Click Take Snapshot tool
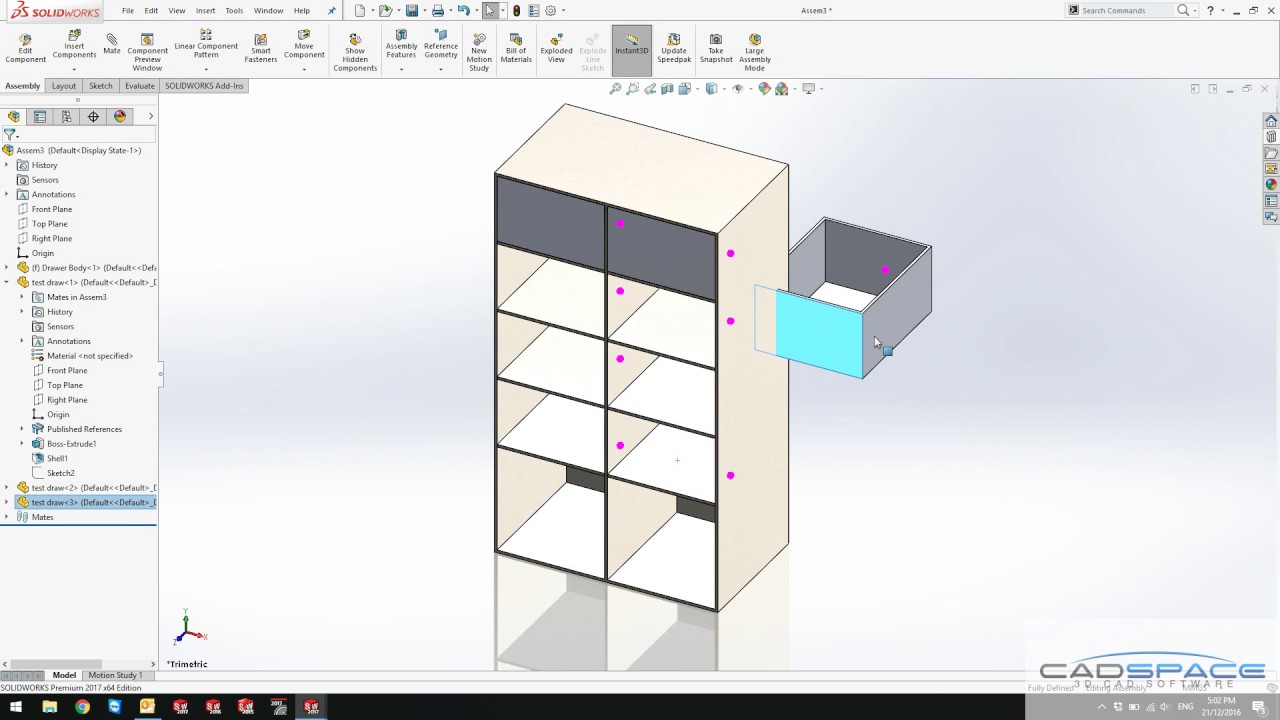 tap(716, 49)
